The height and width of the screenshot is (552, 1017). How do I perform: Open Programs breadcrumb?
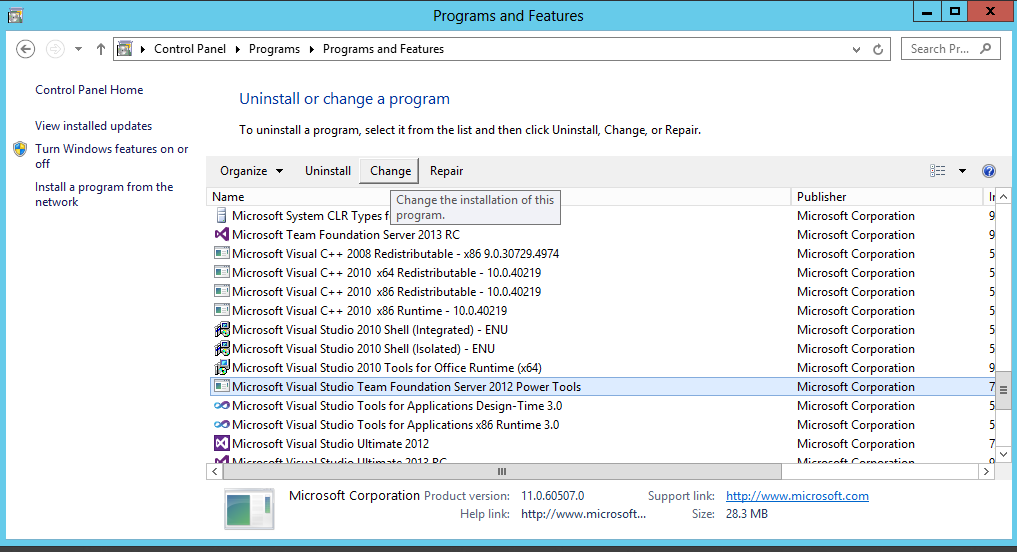point(274,49)
